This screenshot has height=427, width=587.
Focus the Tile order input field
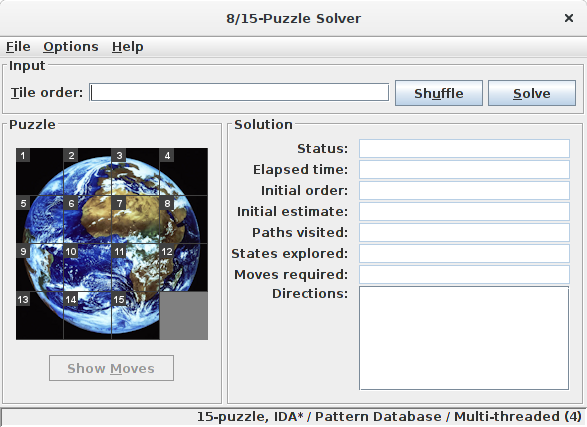tap(240, 92)
